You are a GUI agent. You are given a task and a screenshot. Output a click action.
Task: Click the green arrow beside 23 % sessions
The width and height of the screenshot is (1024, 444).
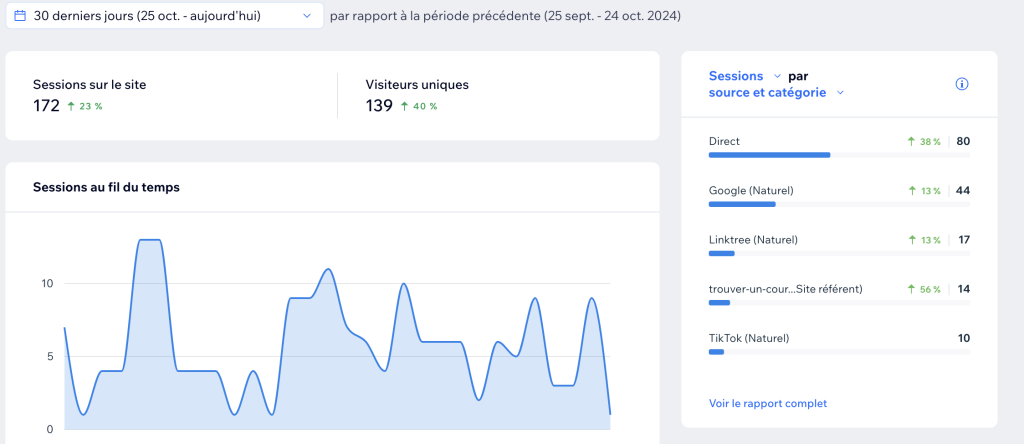72,106
